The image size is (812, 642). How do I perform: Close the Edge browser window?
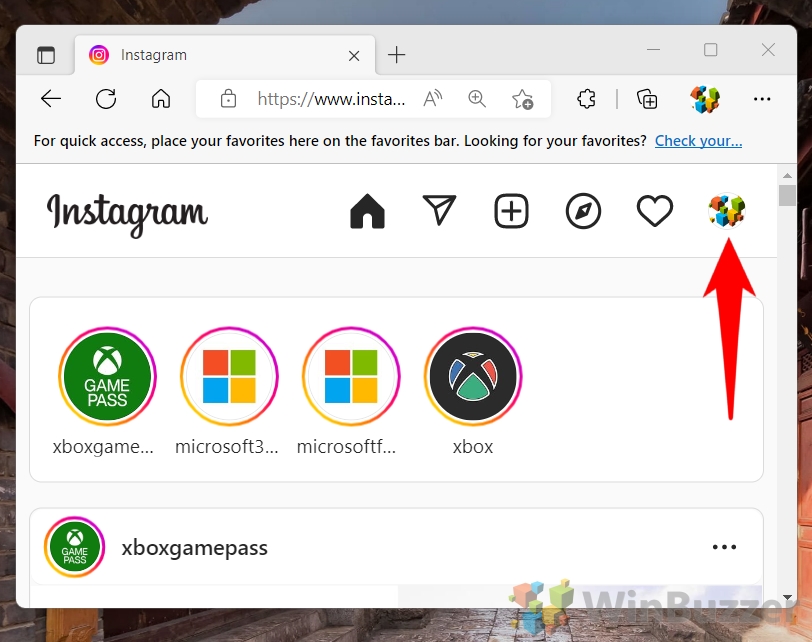click(x=768, y=50)
